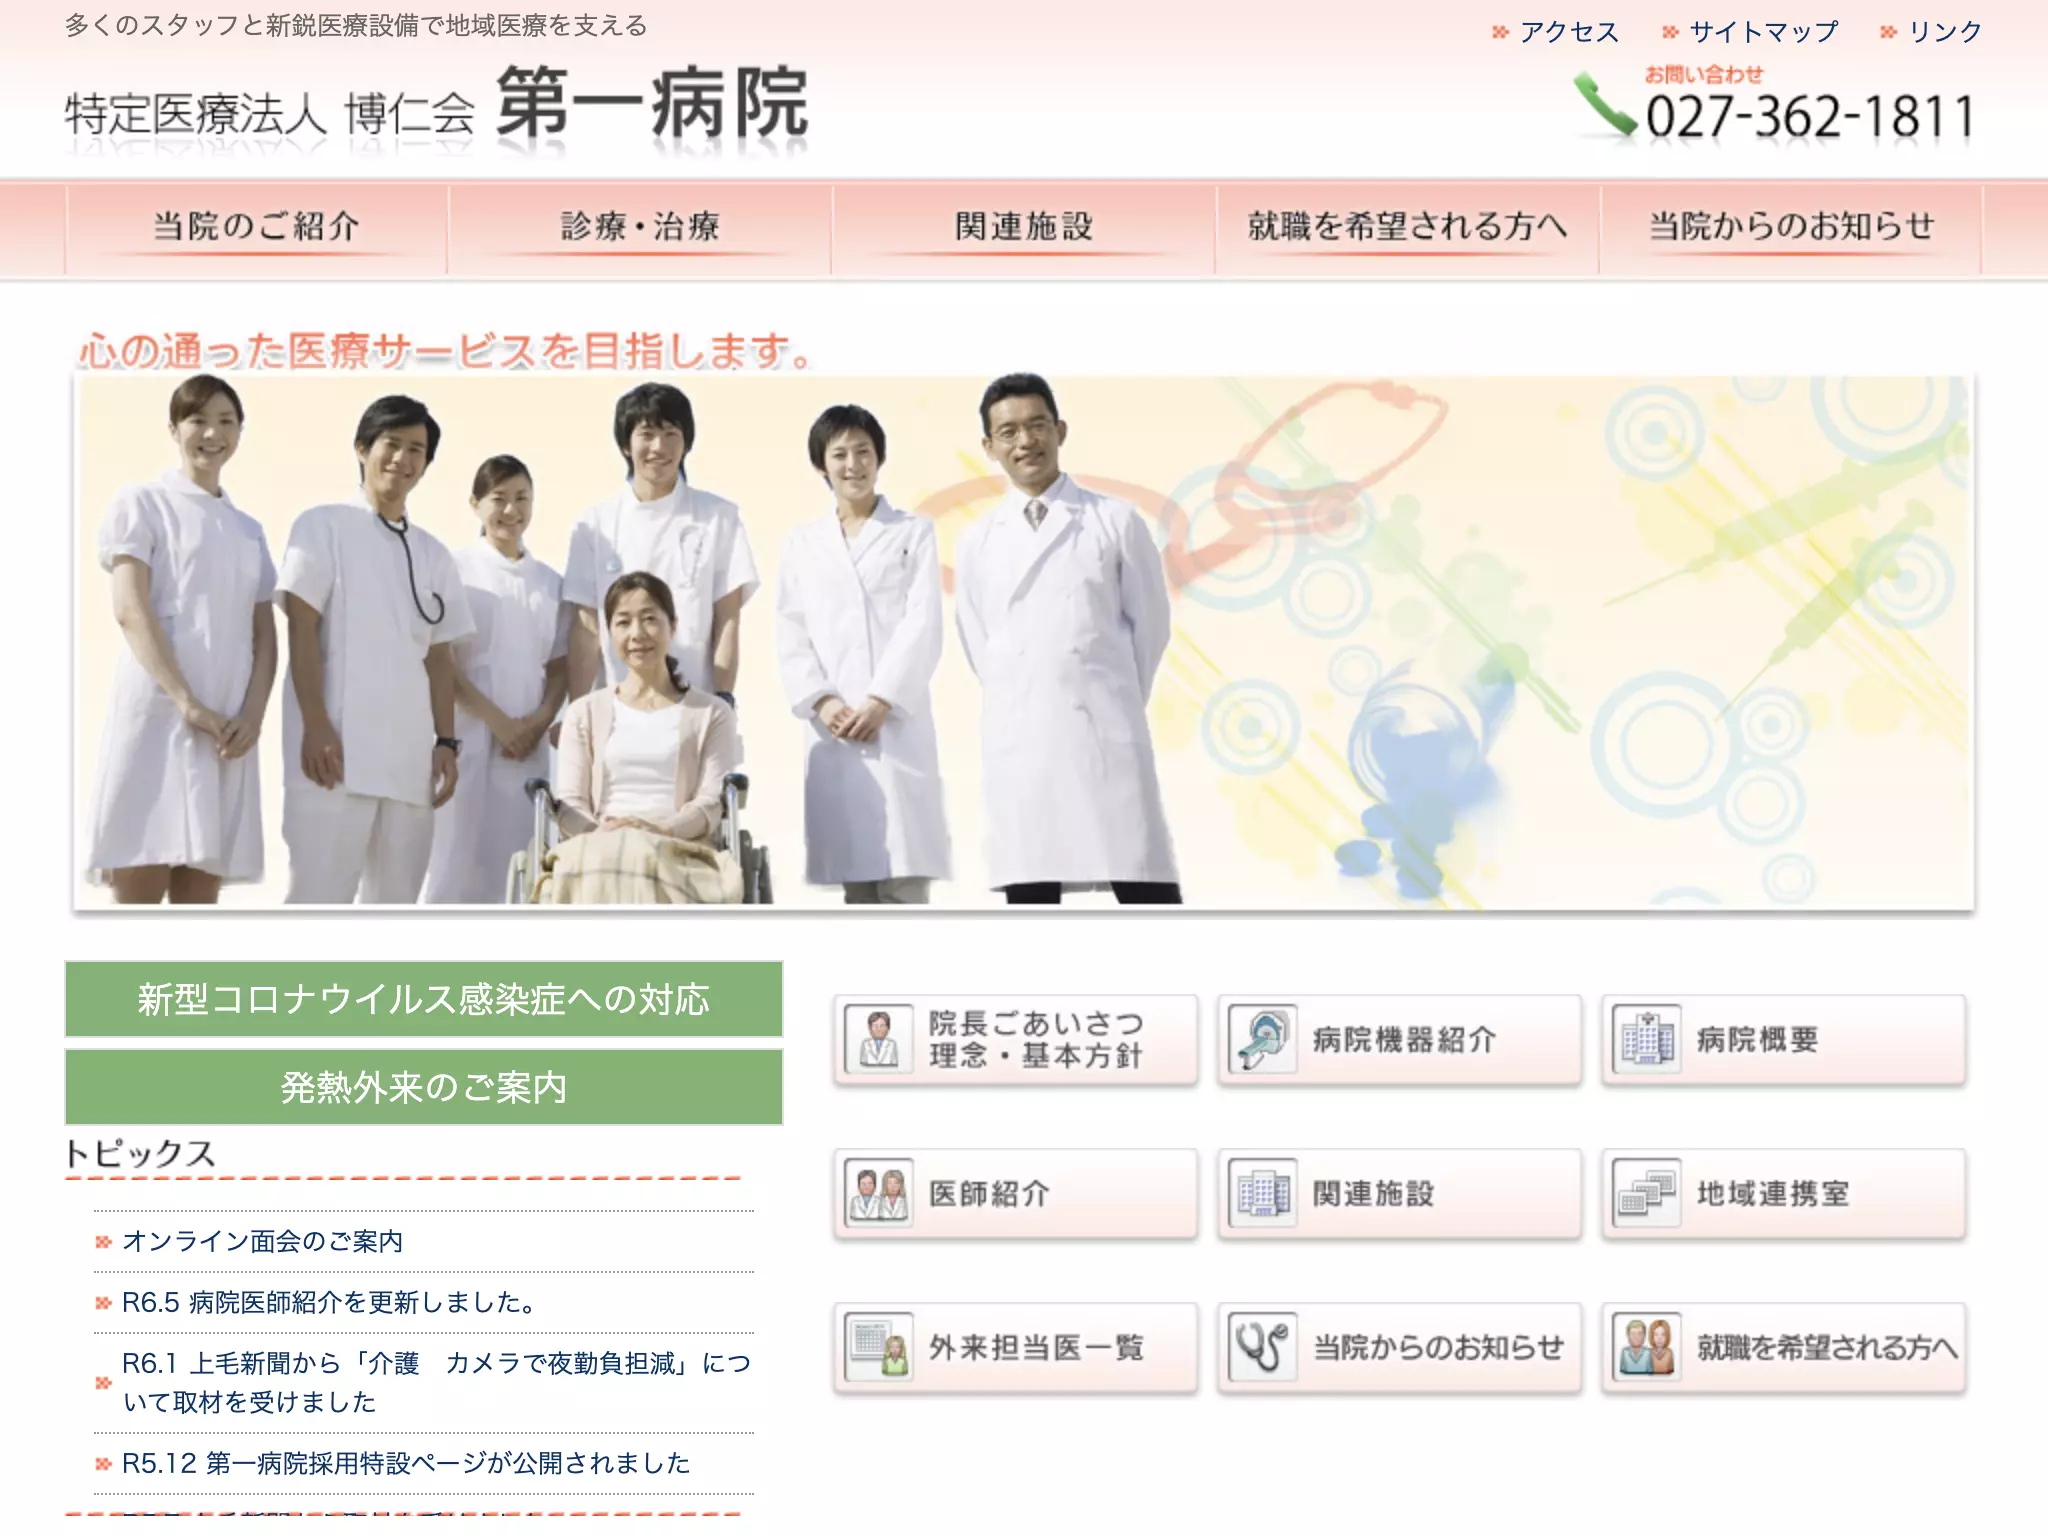Open the 当院からのお知らせ navigation menu
2048x1536 pixels.
point(1791,227)
